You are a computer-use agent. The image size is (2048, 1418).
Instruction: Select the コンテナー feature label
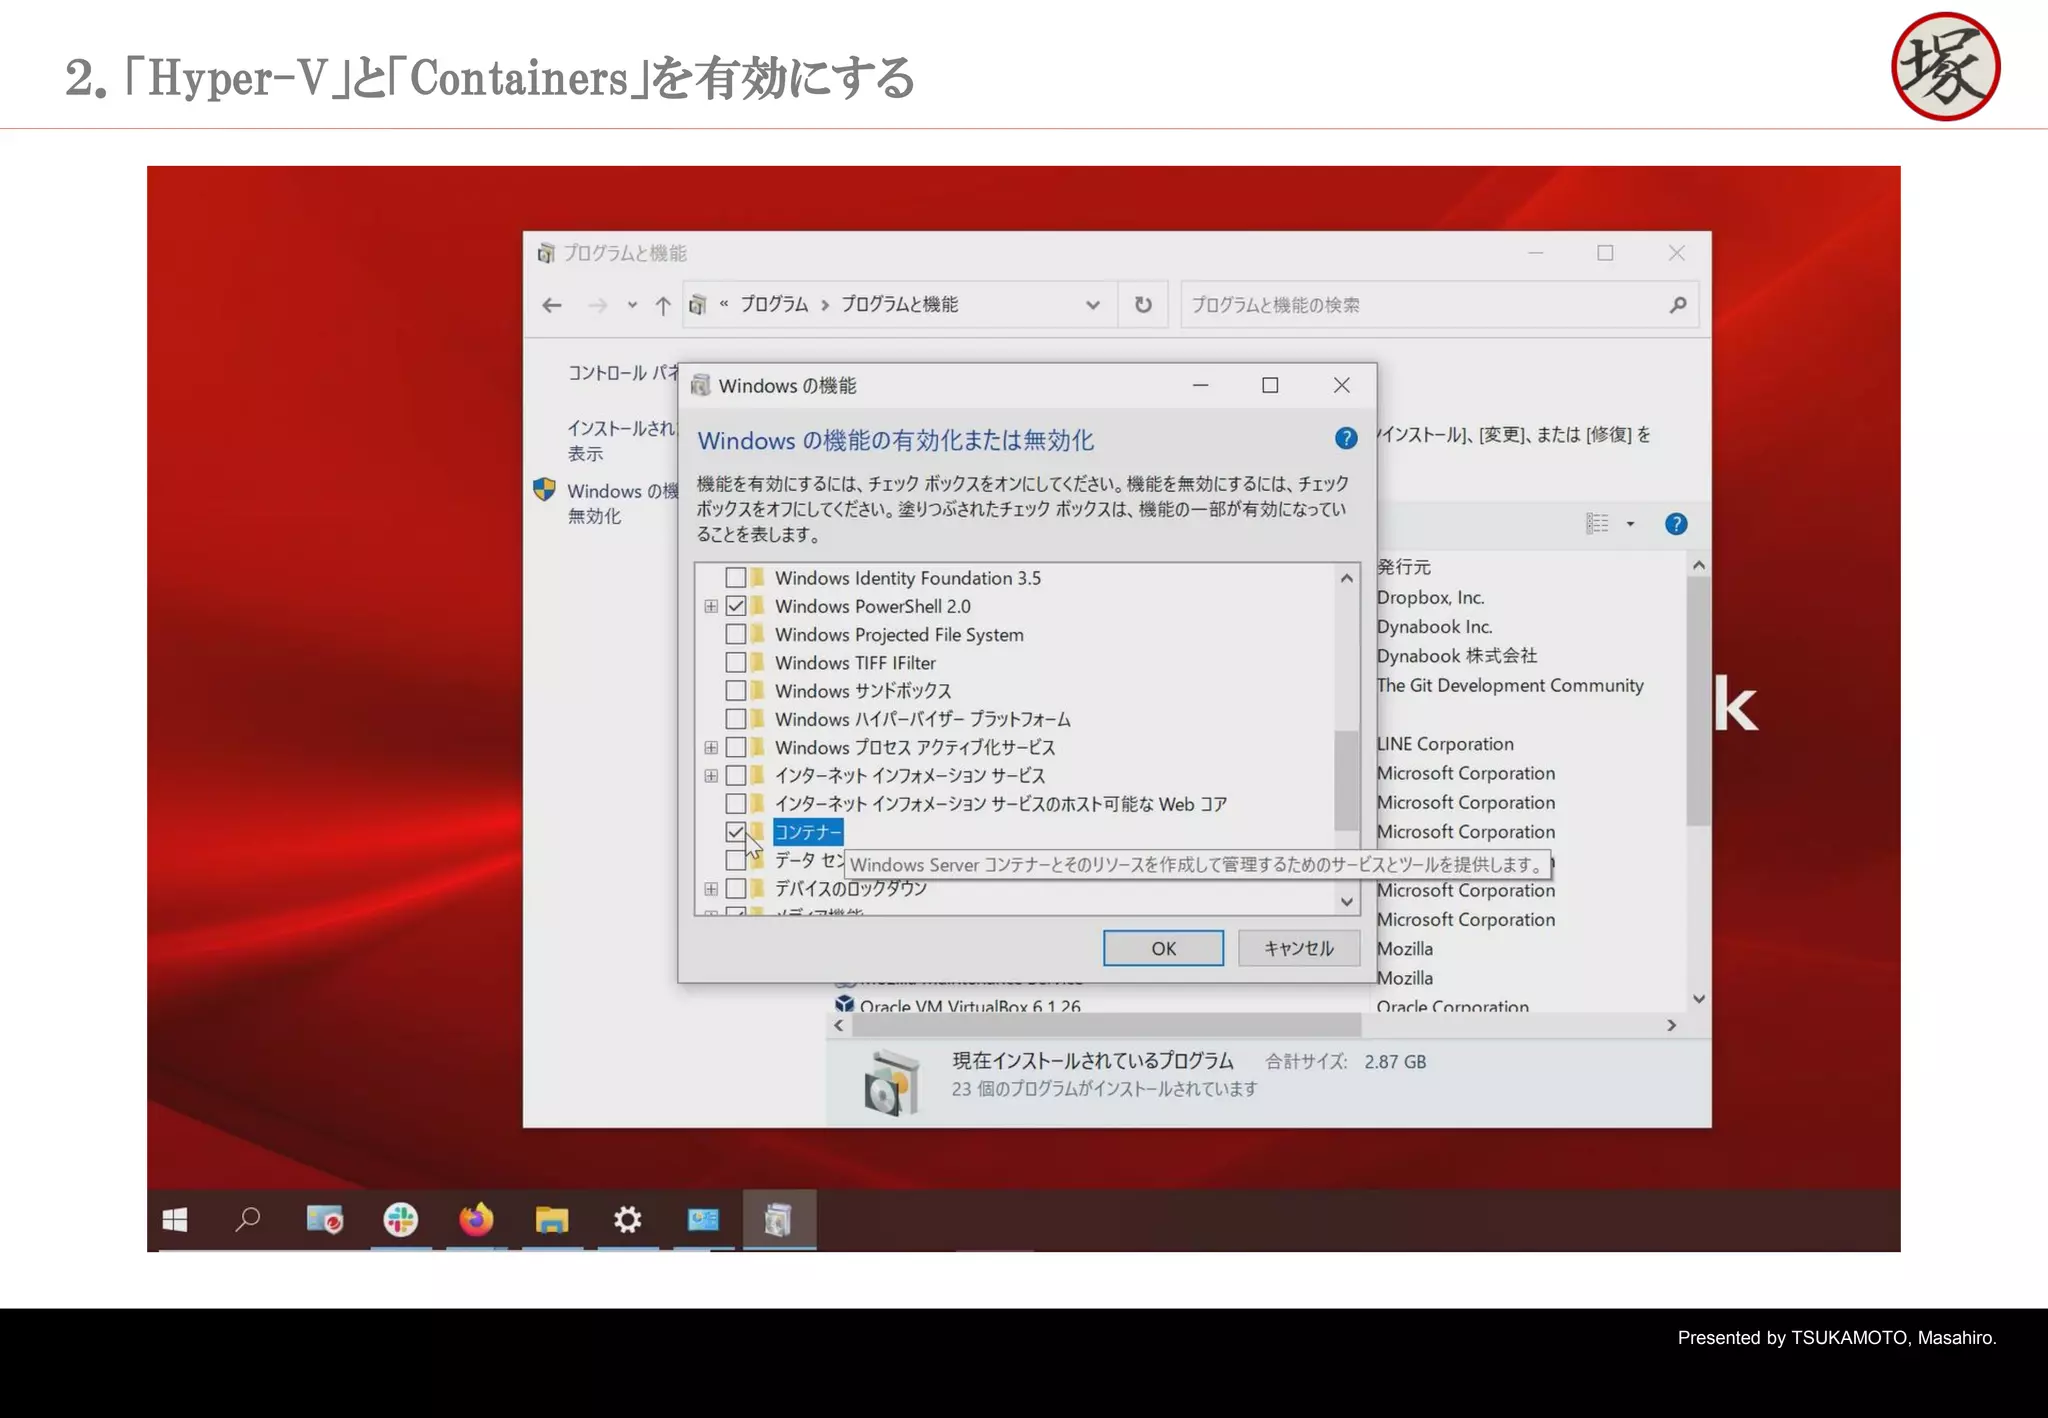[808, 832]
